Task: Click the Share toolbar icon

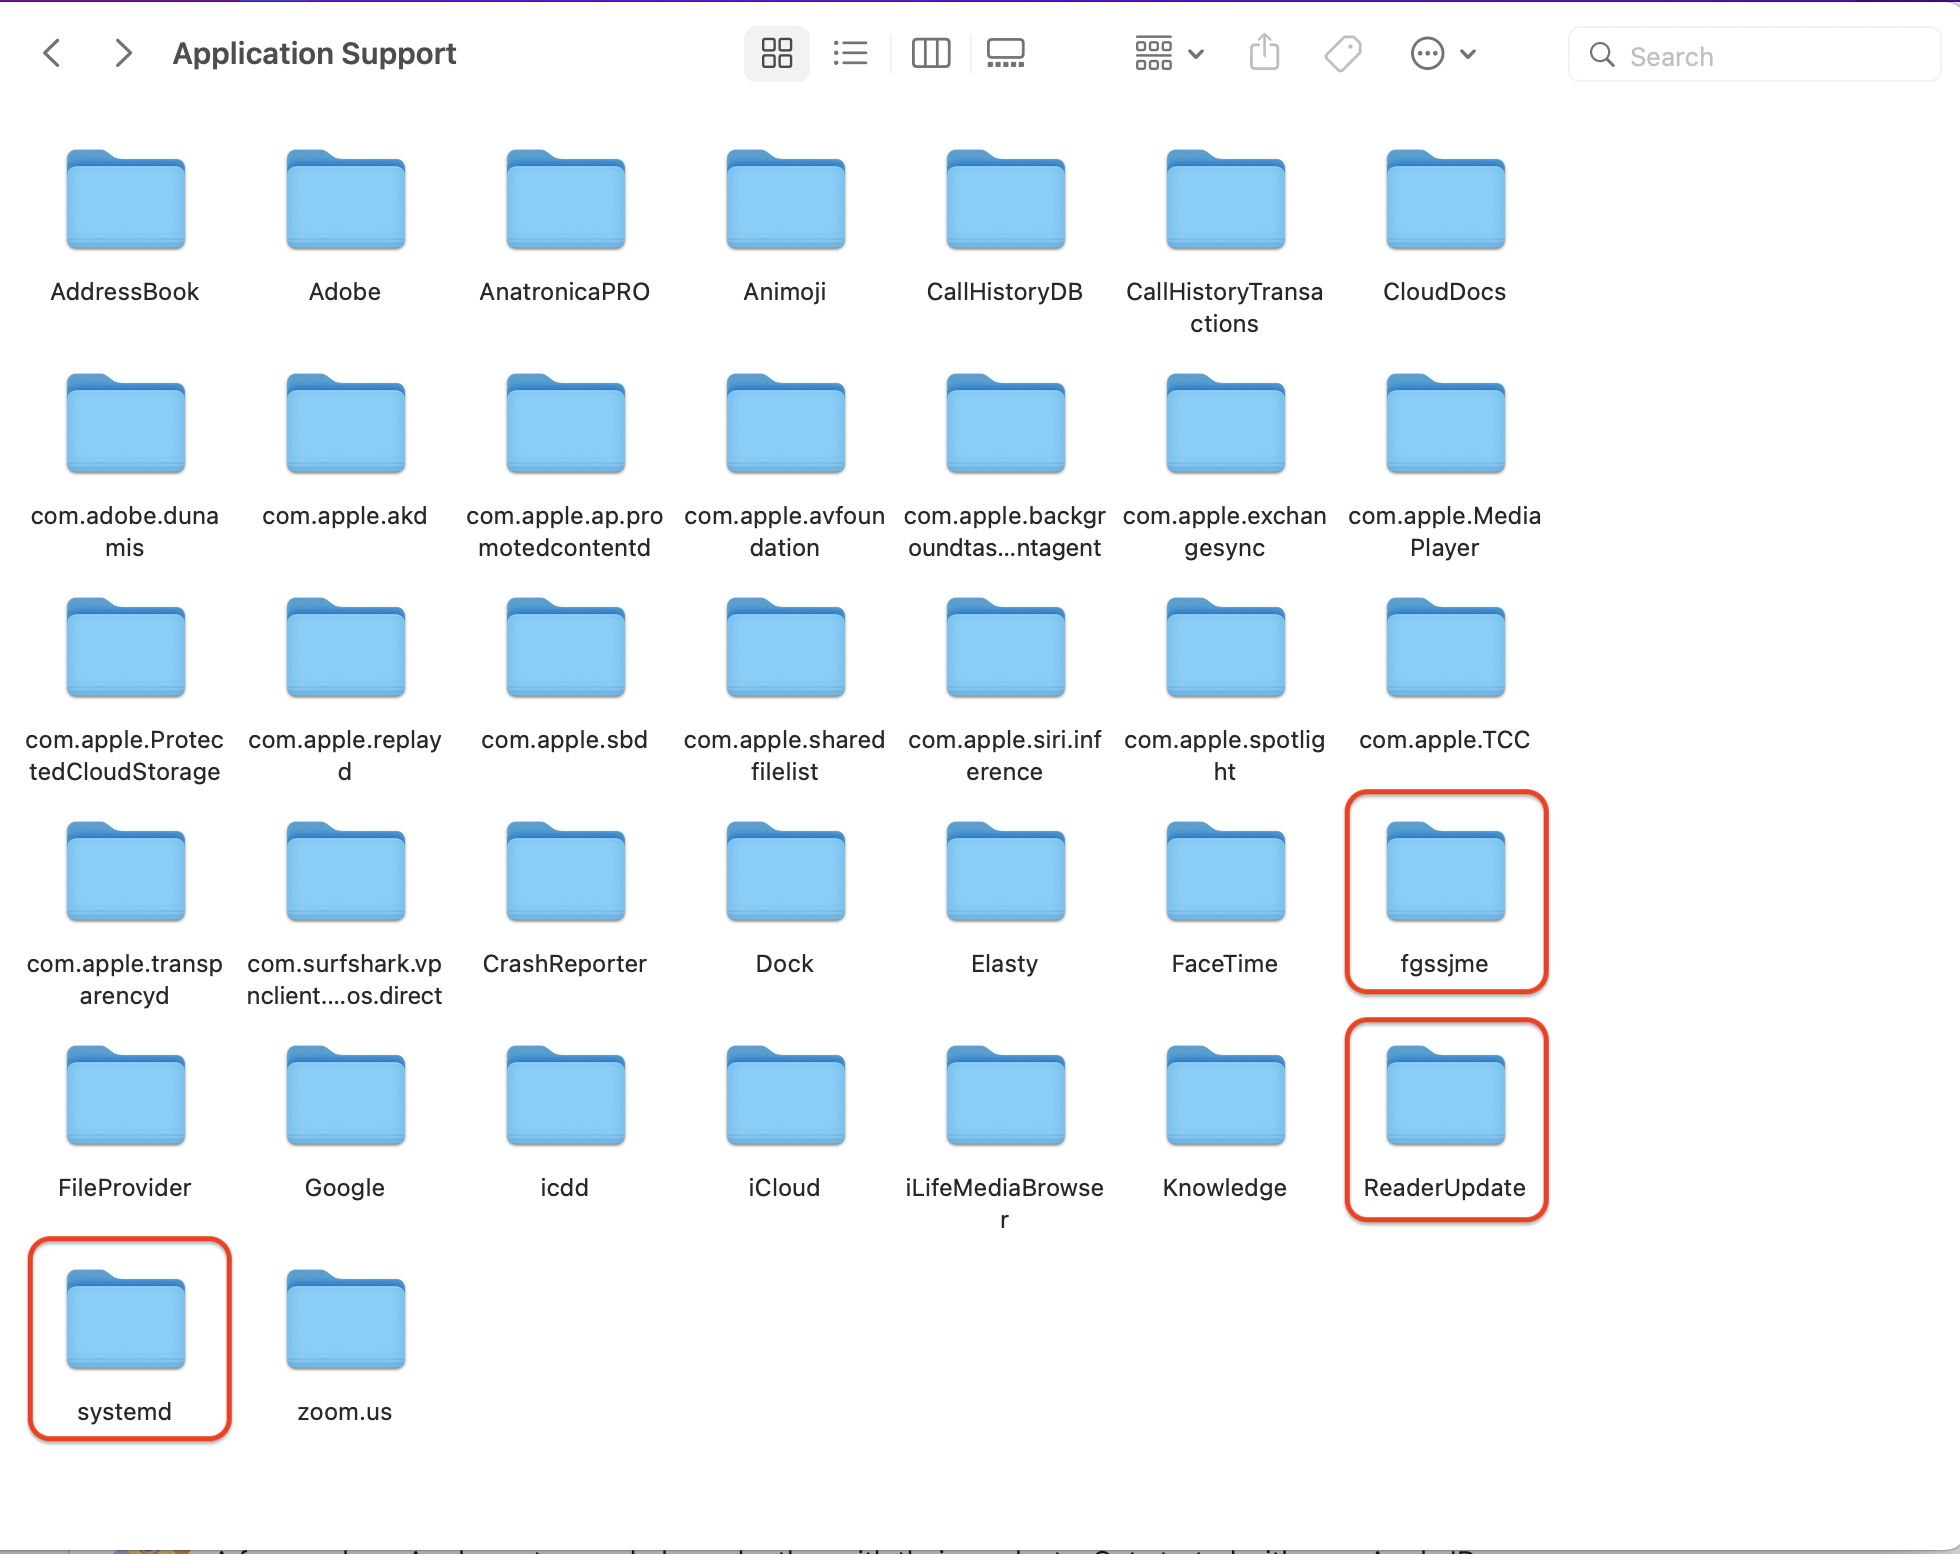Action: pos(1264,54)
